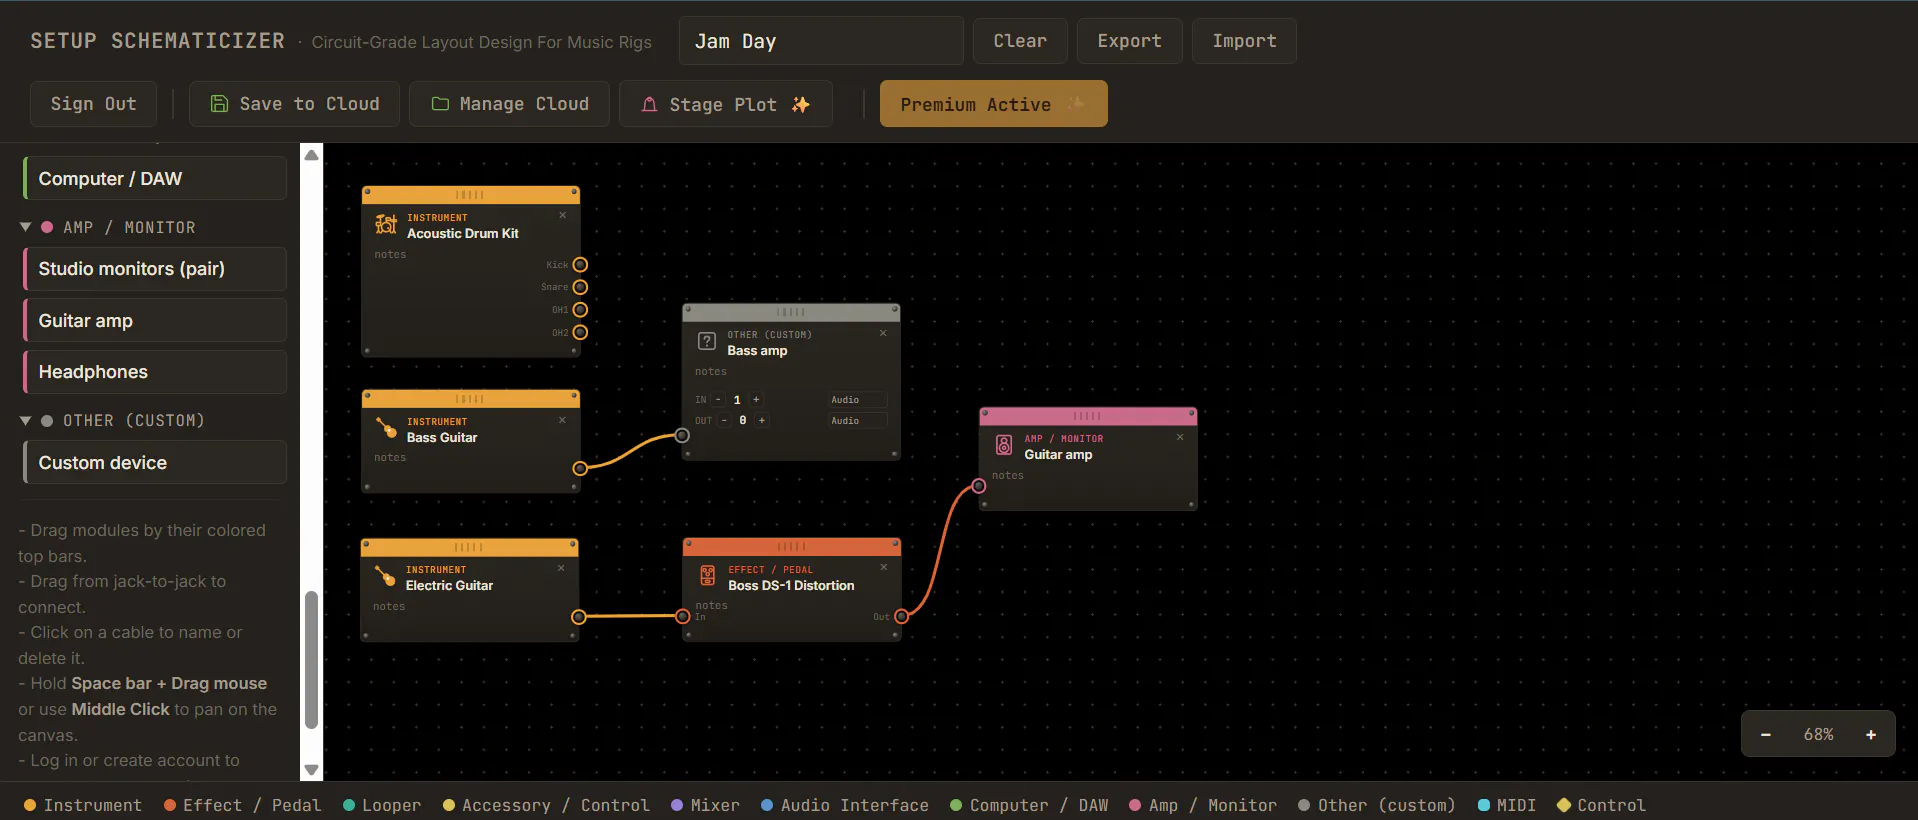
Task: Click the Export button
Action: 1130,41
